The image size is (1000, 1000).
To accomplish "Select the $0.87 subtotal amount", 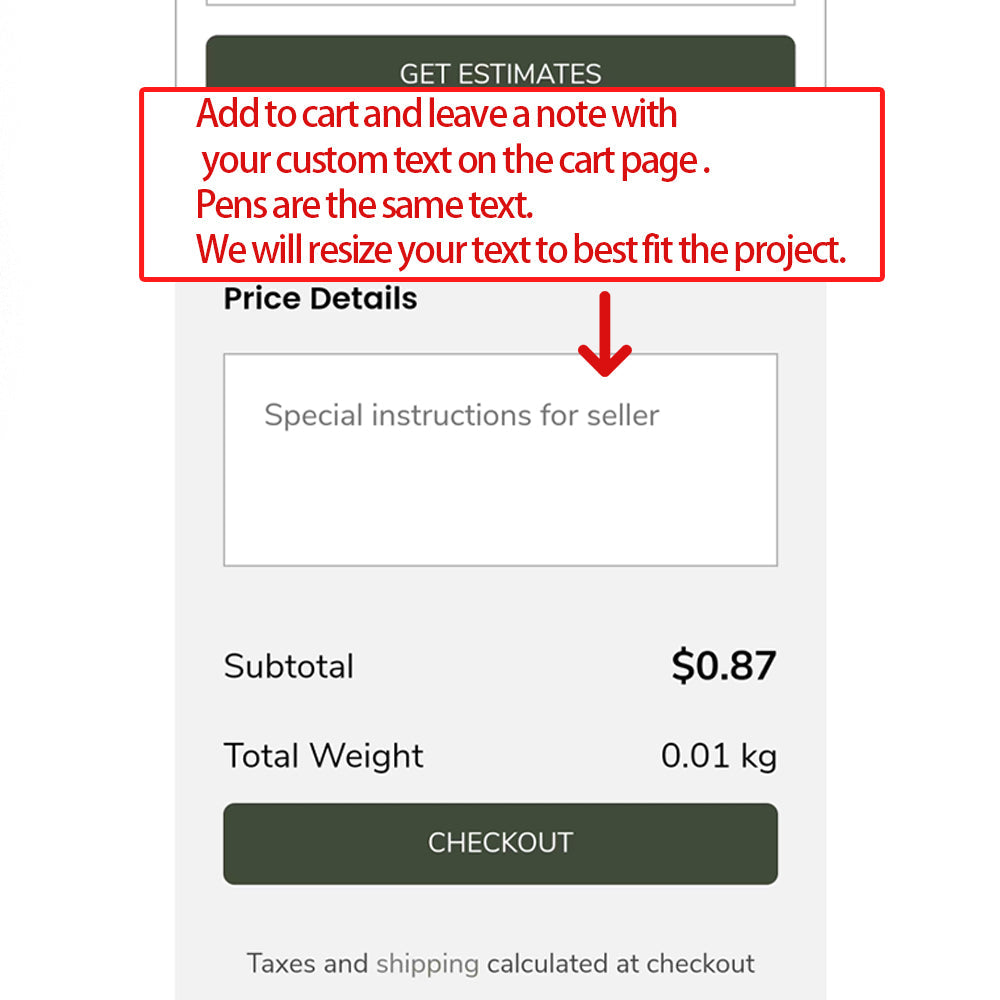I will [x=723, y=666].
